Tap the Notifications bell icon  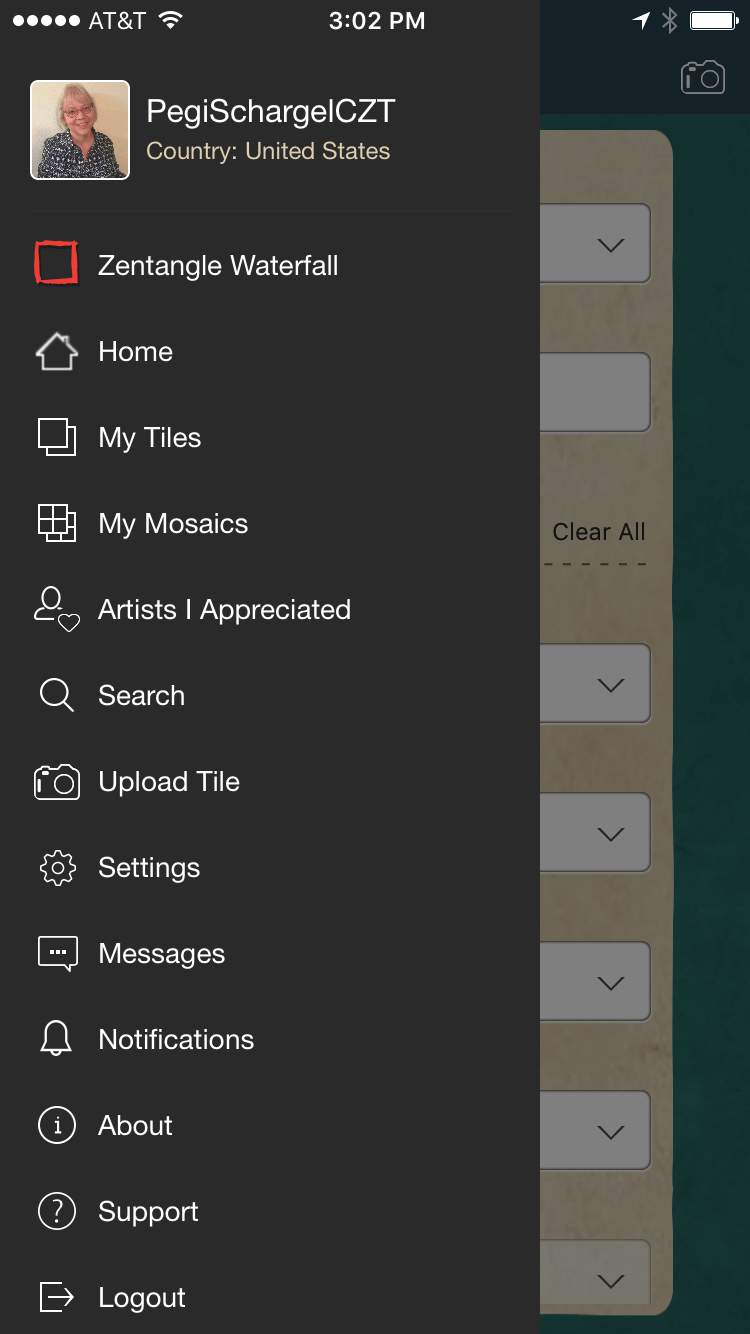point(56,1040)
